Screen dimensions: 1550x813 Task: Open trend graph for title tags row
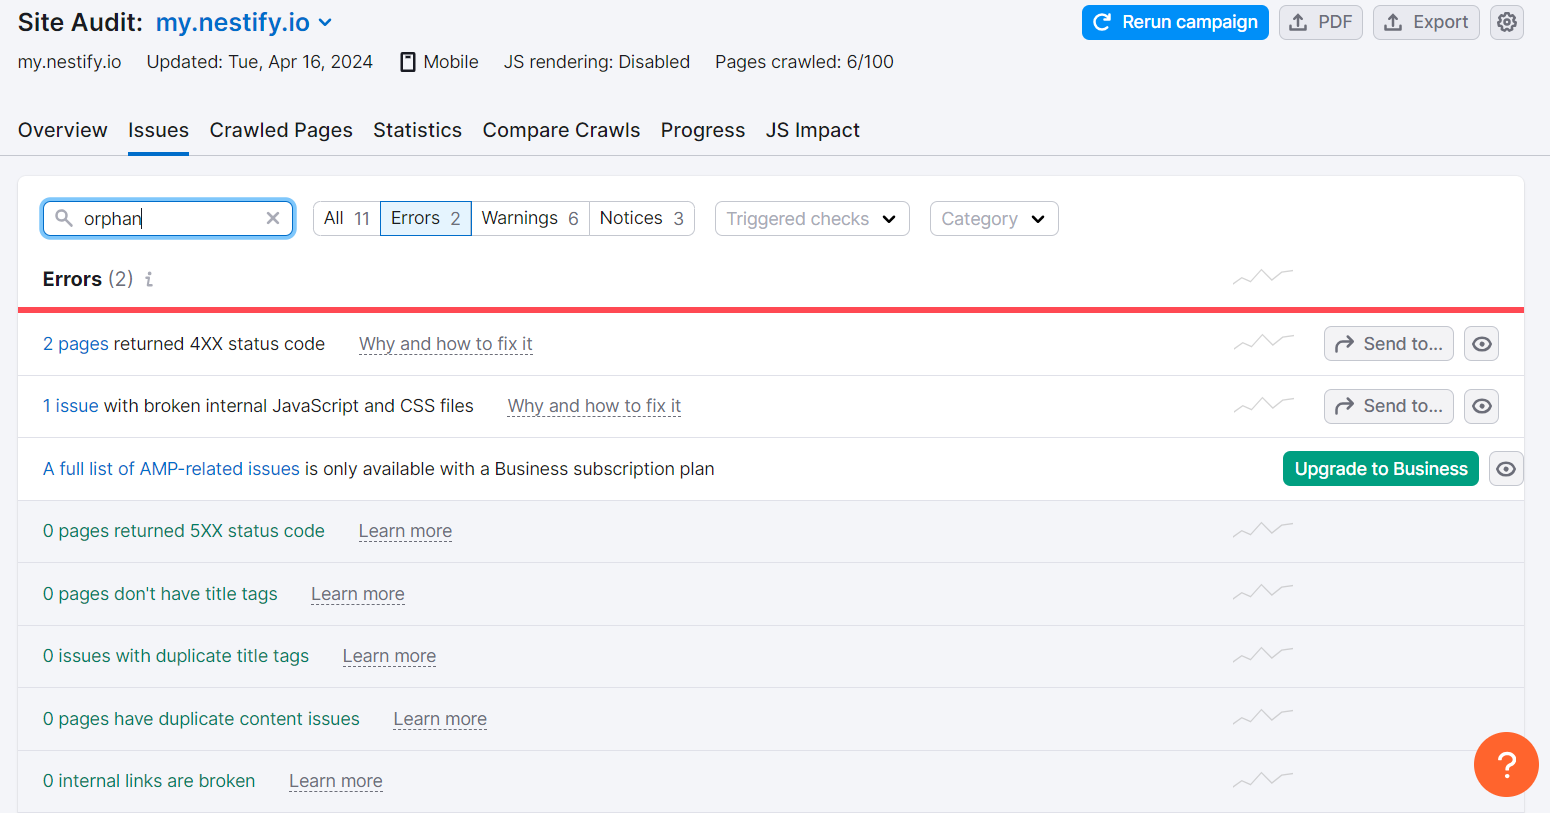click(1263, 592)
